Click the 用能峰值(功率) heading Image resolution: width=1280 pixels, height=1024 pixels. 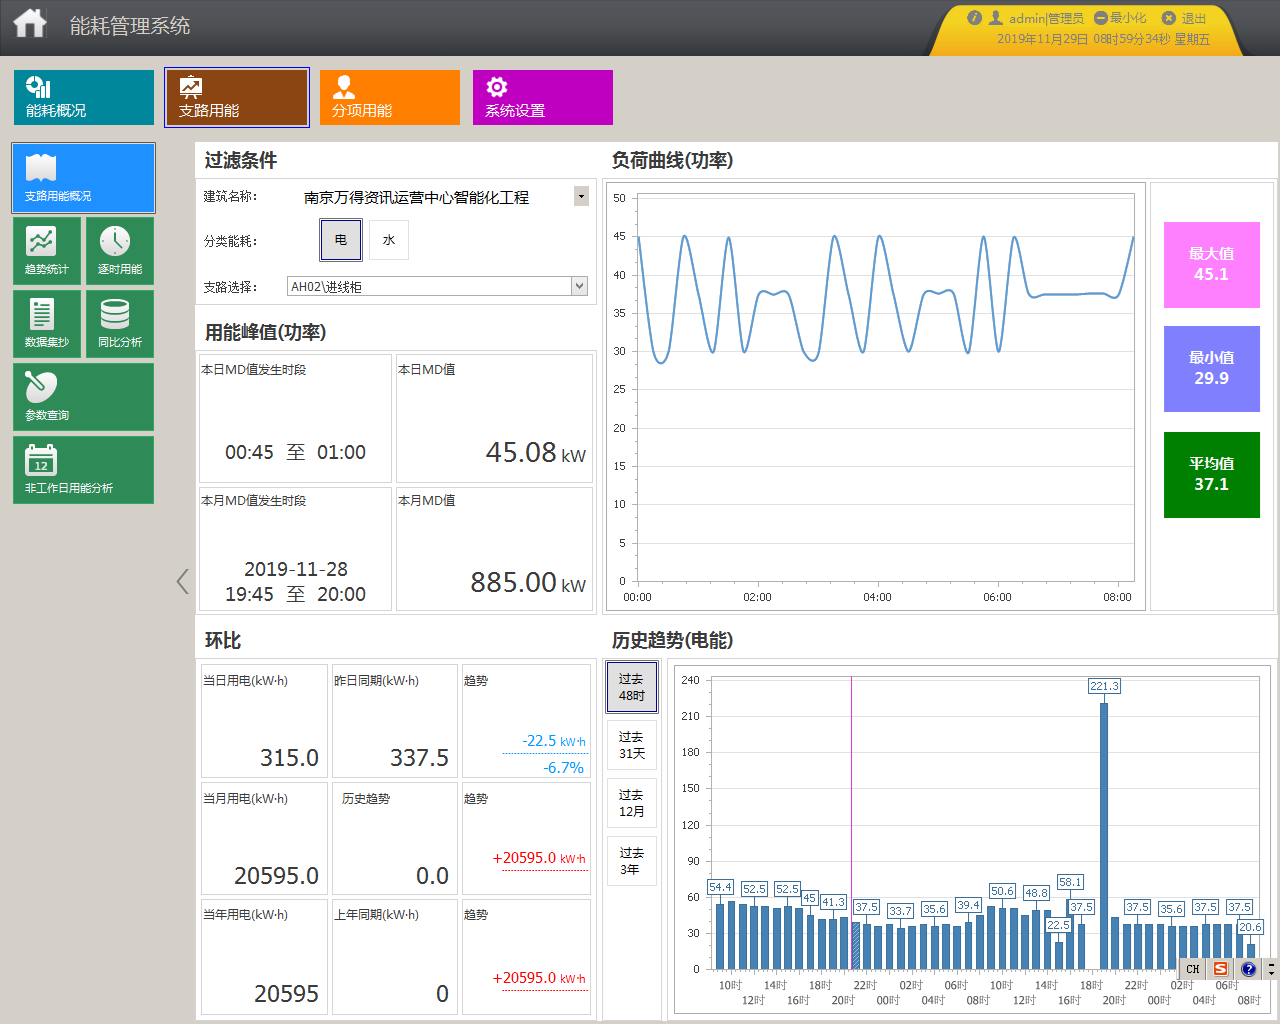265,332
